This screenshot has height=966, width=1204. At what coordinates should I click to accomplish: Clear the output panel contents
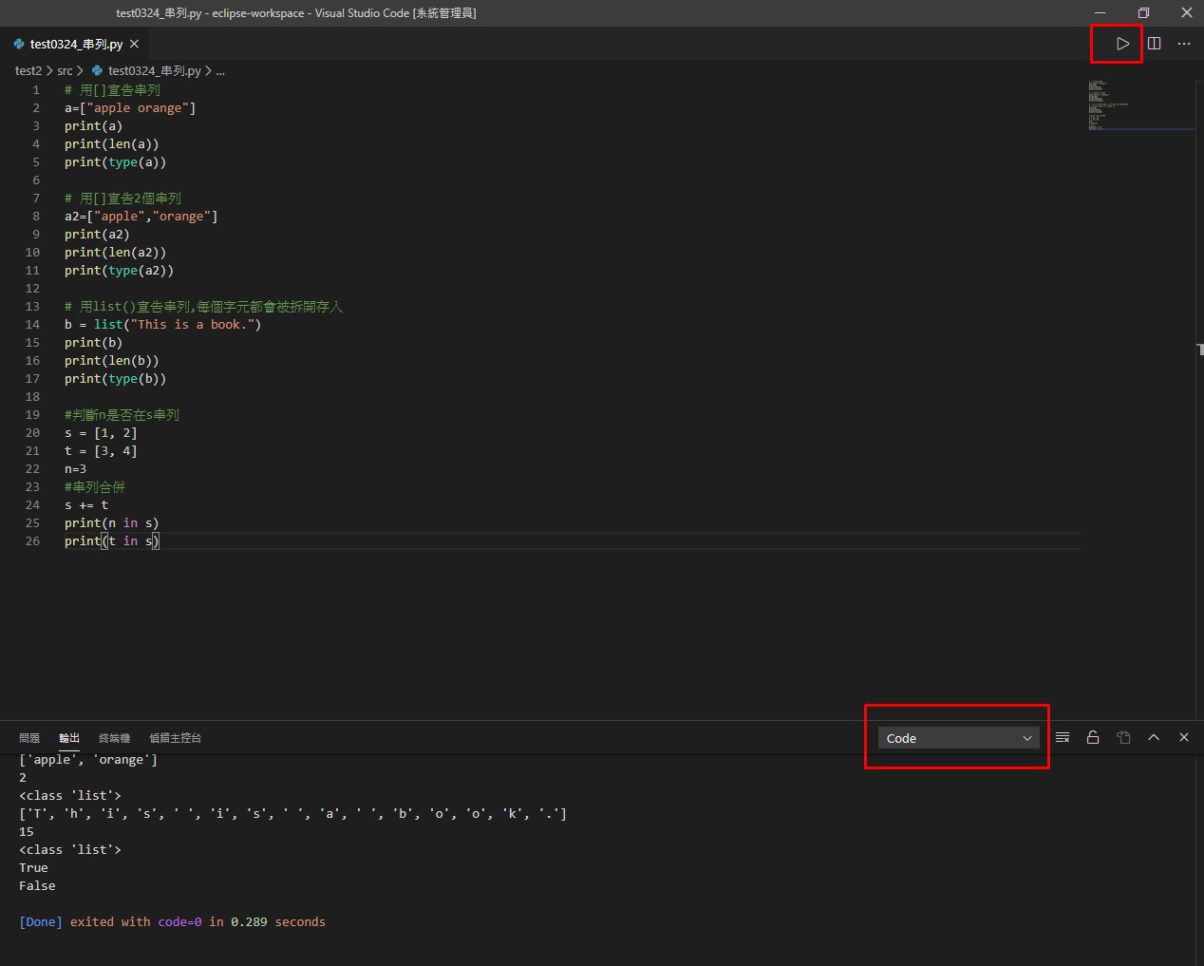1063,738
